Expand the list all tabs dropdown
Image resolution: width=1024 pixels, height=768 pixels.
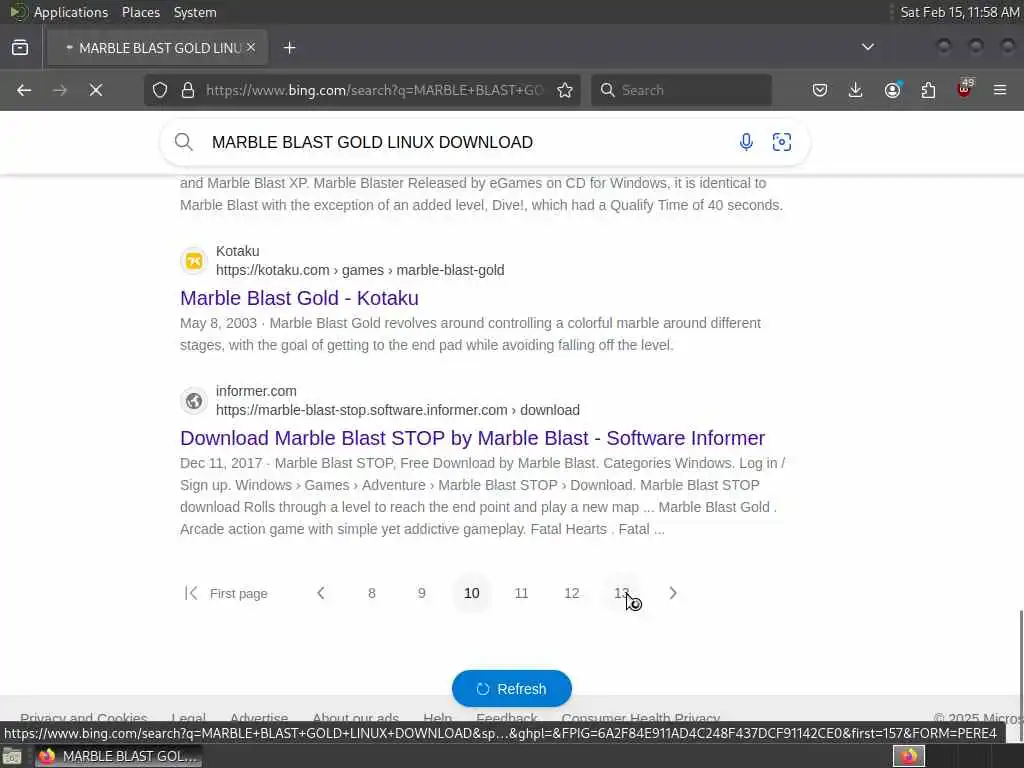(868, 47)
